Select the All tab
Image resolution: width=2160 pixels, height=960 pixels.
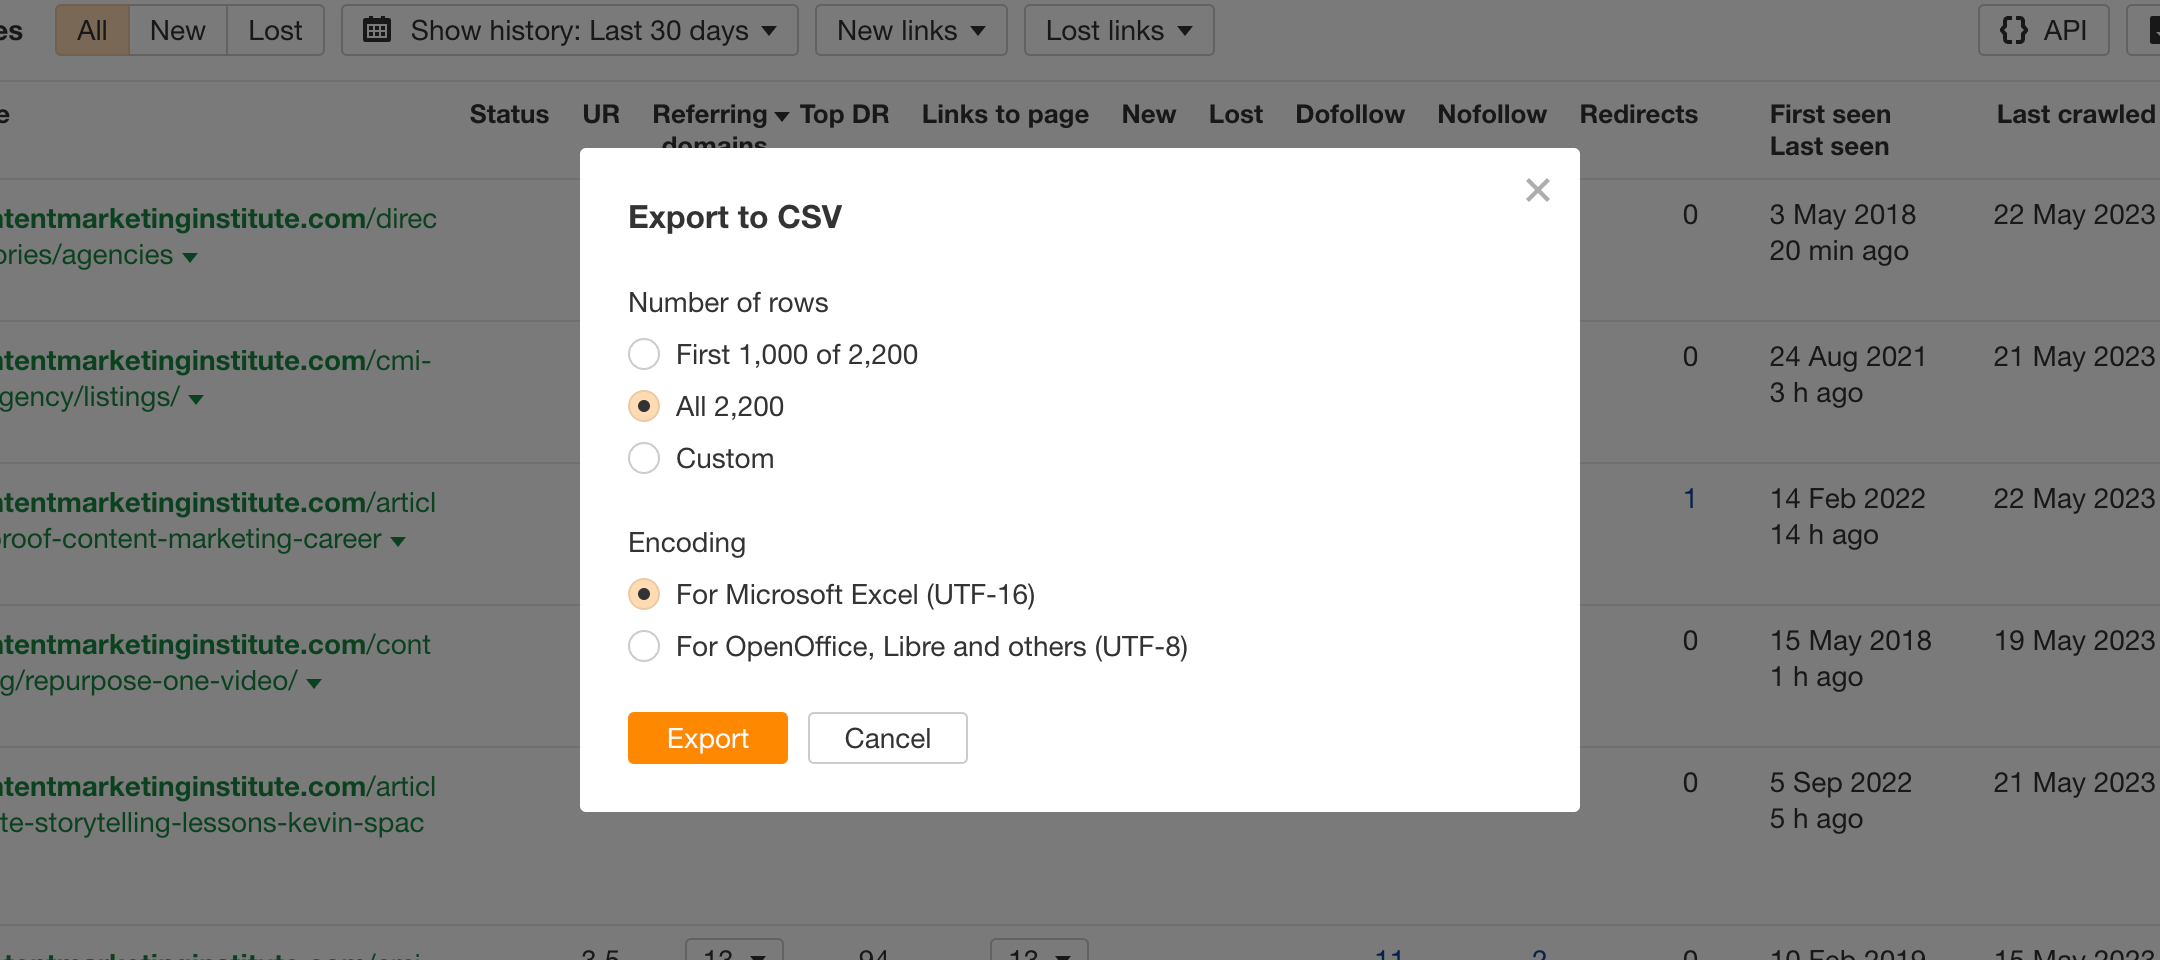(92, 30)
